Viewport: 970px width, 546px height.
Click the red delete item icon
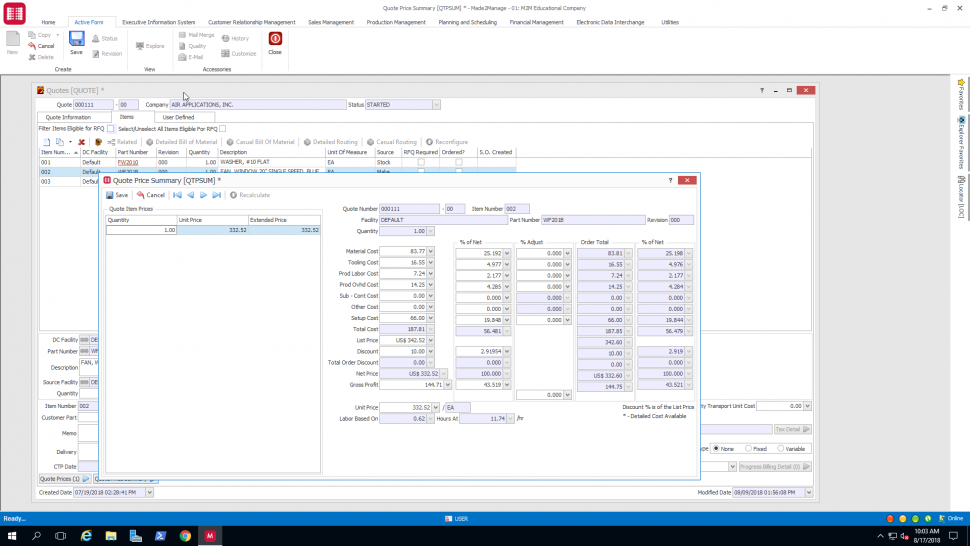pyautogui.click(x=82, y=142)
